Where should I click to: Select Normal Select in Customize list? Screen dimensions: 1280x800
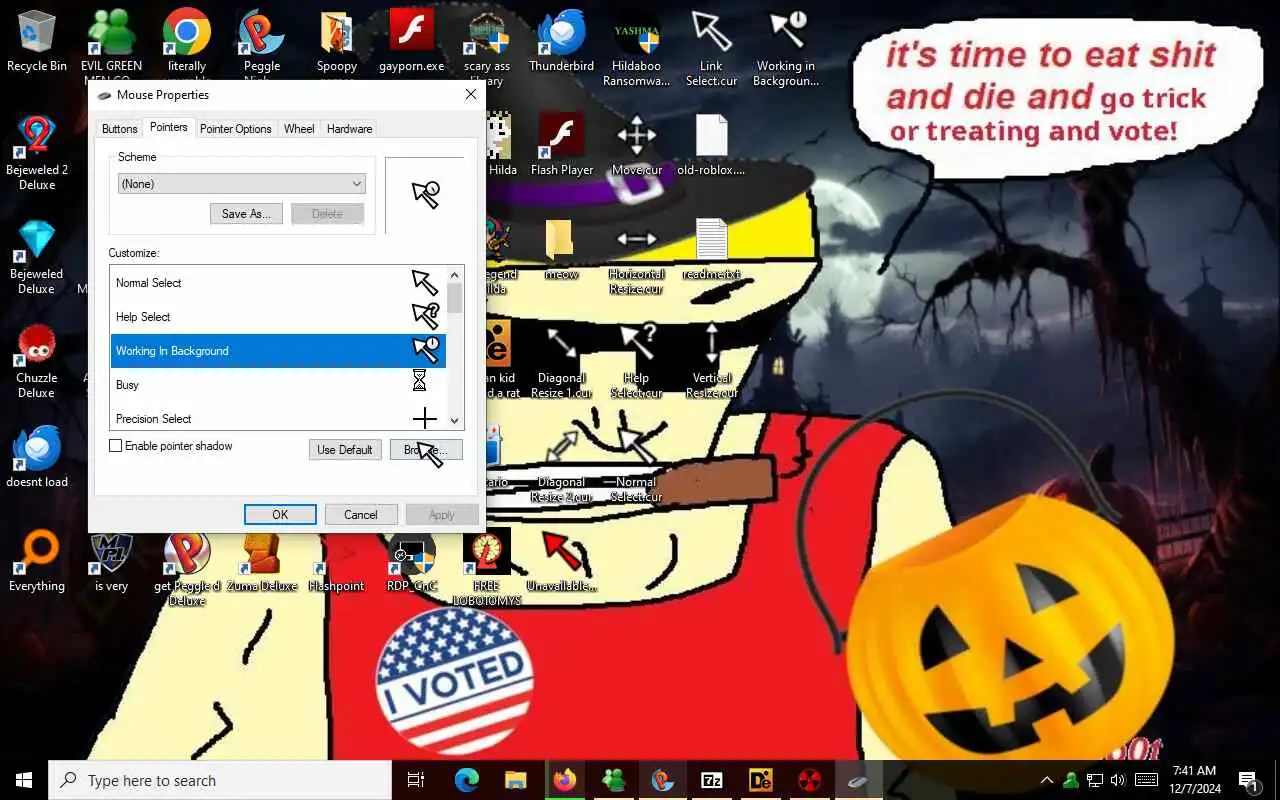point(278,283)
